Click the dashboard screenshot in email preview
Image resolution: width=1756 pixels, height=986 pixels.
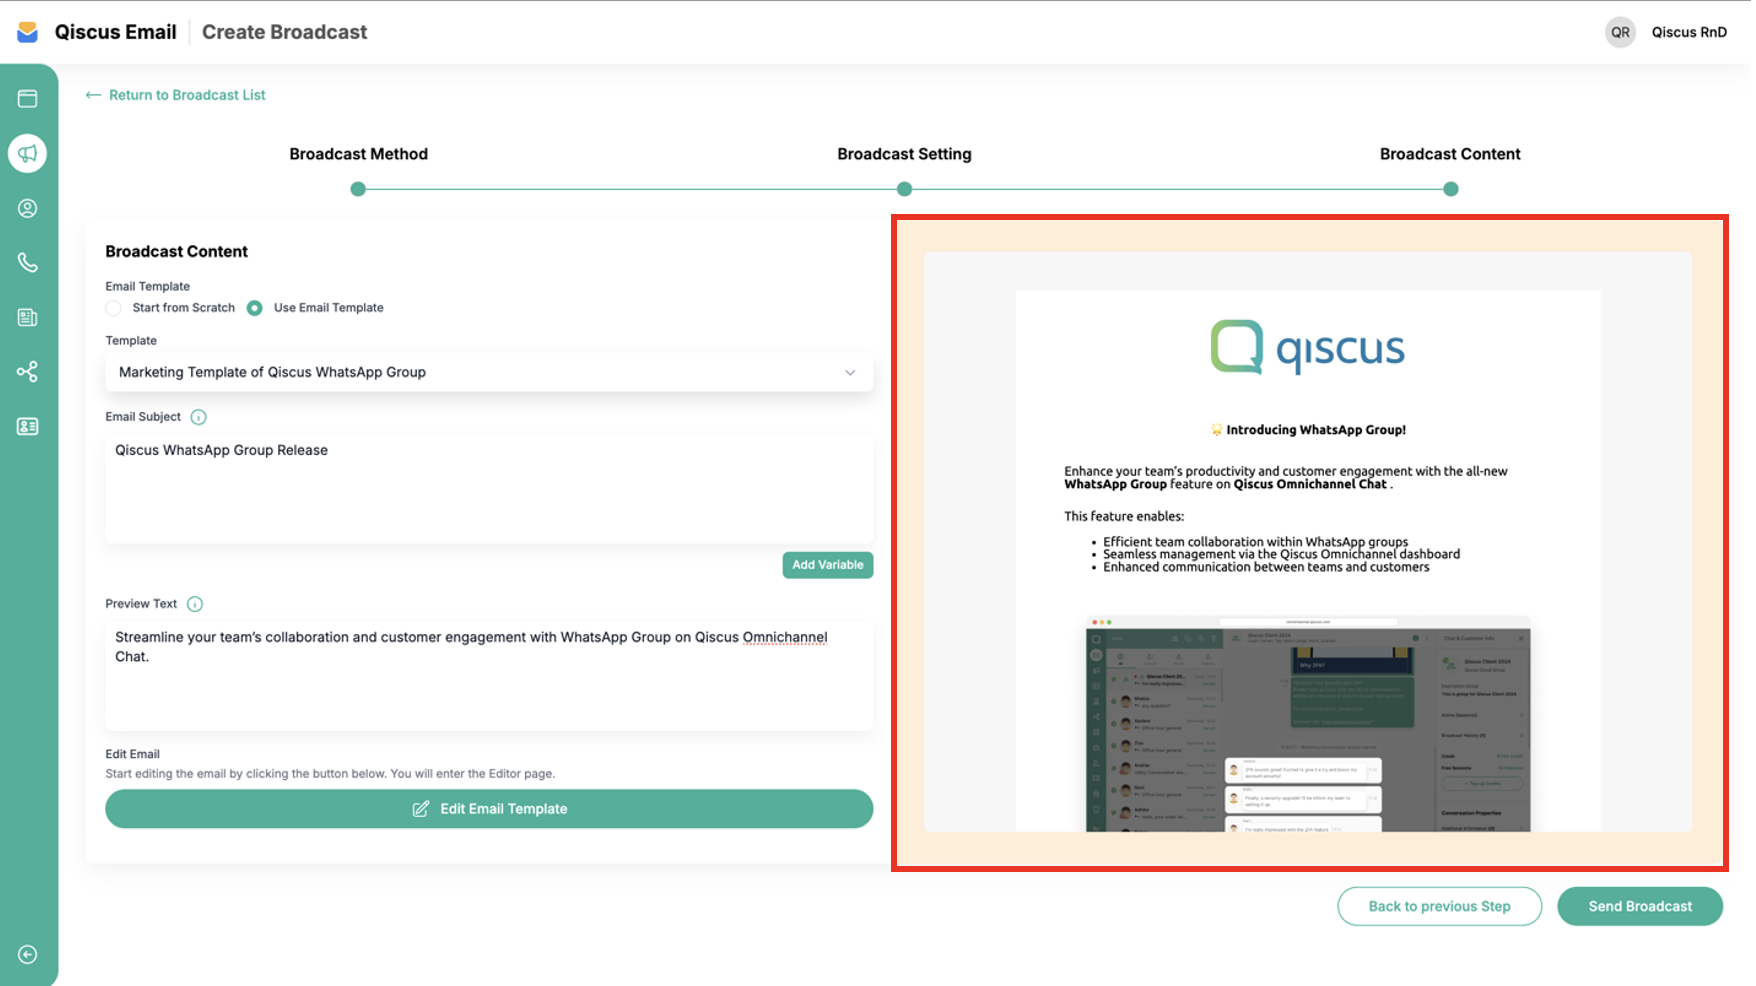pyautogui.click(x=1308, y=724)
